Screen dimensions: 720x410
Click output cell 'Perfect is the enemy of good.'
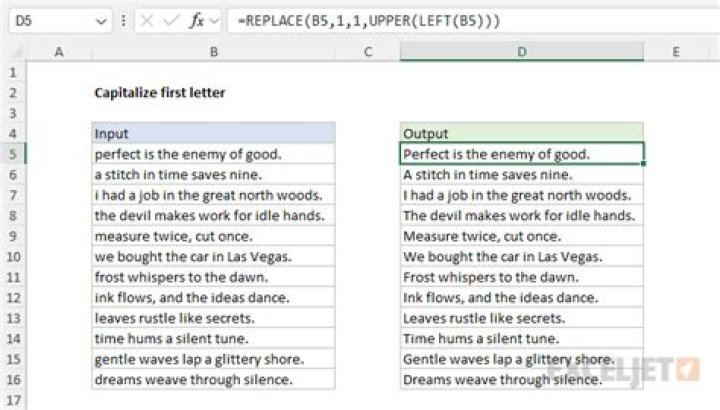pyautogui.click(x=522, y=154)
